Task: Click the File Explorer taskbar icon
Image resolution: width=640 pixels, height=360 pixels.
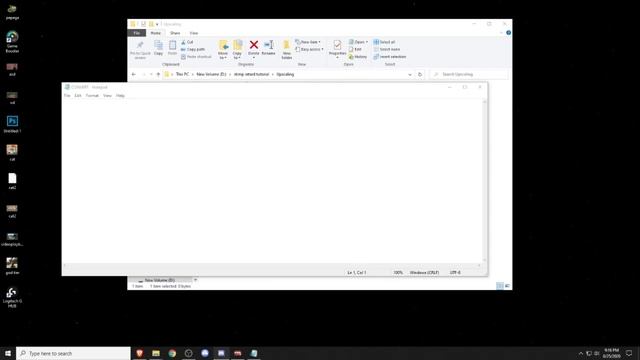Action: coord(156,353)
